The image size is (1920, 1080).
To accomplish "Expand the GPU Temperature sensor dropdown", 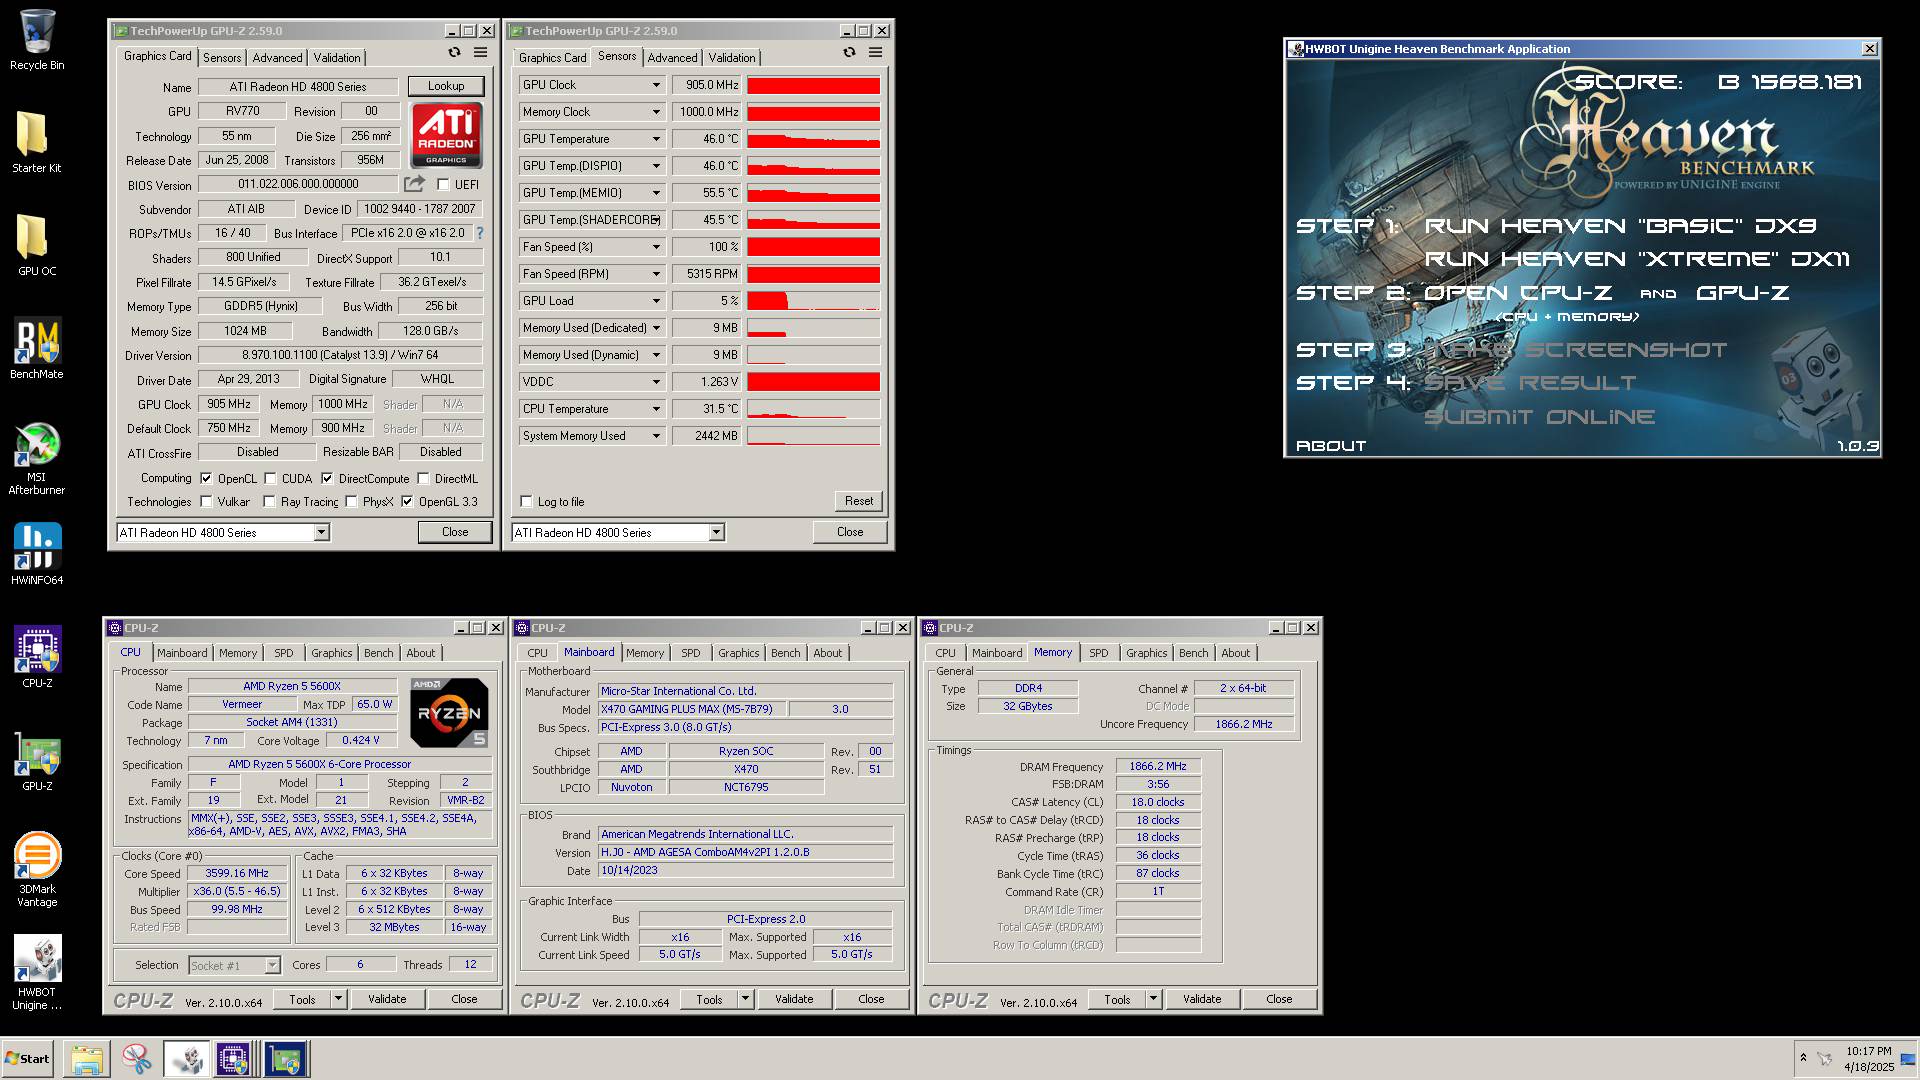I will [x=656, y=139].
